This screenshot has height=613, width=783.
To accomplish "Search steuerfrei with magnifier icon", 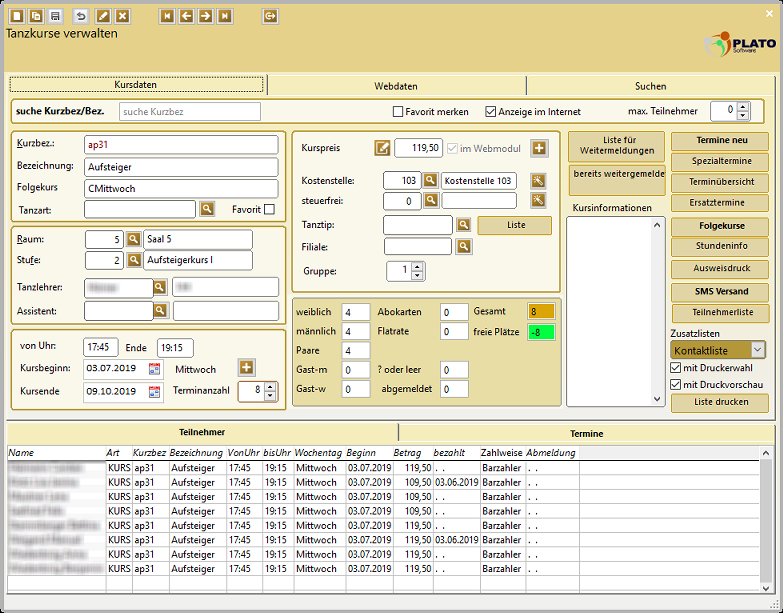I will pos(431,201).
